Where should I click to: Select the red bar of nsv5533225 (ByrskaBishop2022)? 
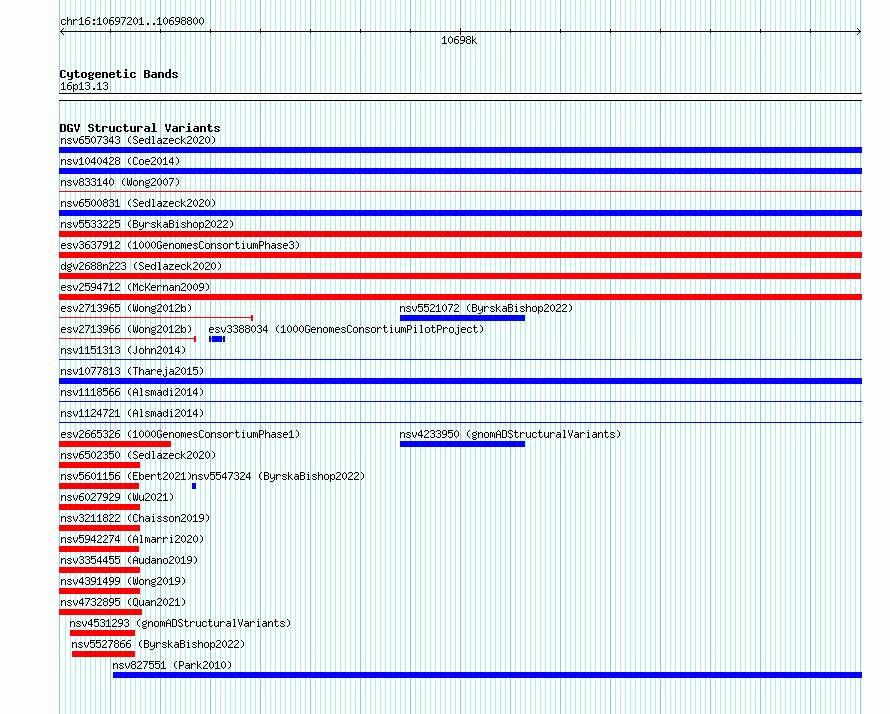click(x=460, y=234)
